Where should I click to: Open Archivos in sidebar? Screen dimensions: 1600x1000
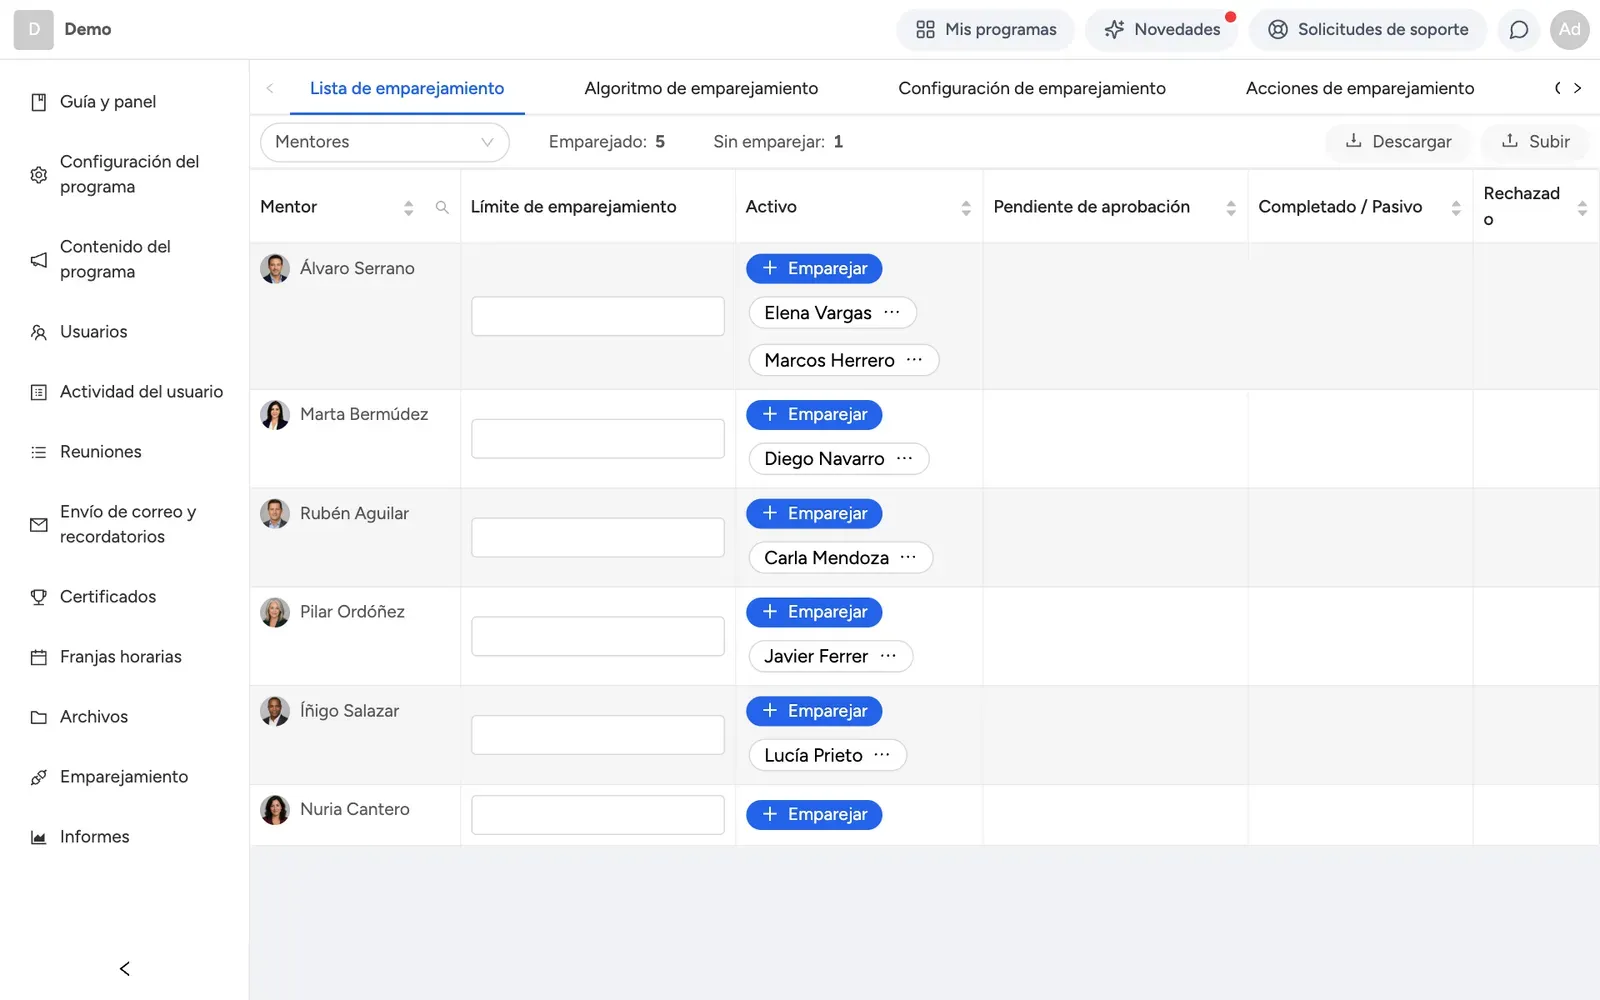94,717
